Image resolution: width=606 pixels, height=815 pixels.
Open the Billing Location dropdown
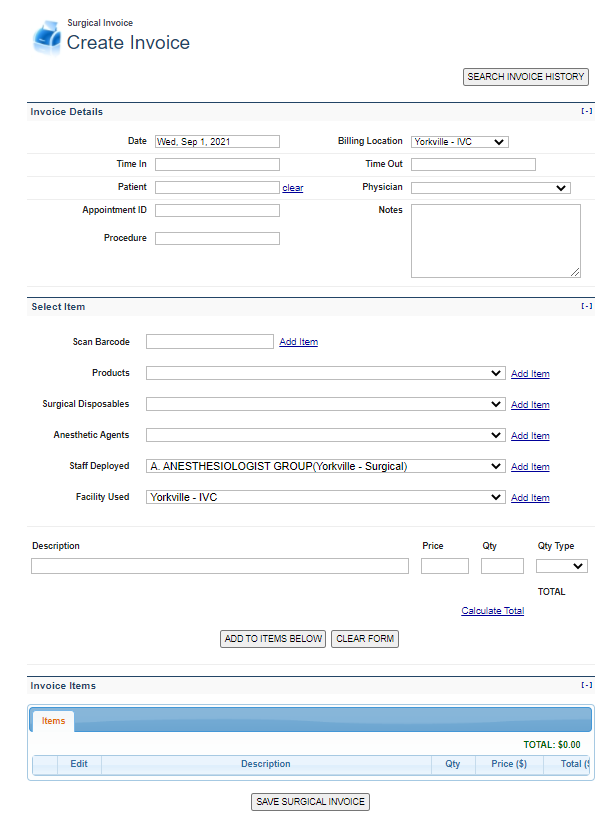point(459,142)
